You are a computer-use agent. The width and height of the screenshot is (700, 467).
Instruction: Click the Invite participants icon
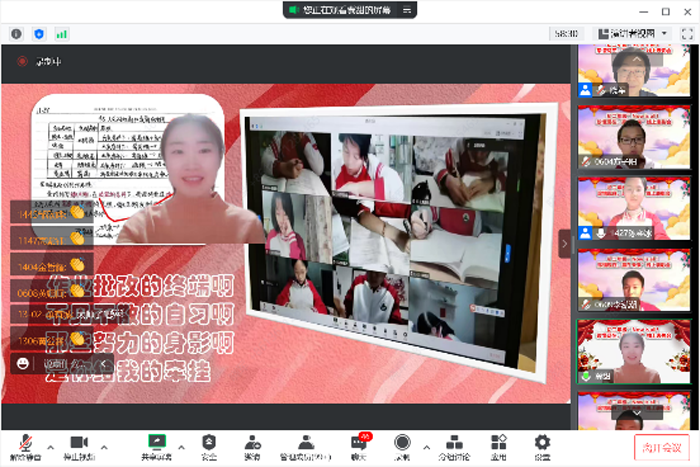tap(253, 447)
